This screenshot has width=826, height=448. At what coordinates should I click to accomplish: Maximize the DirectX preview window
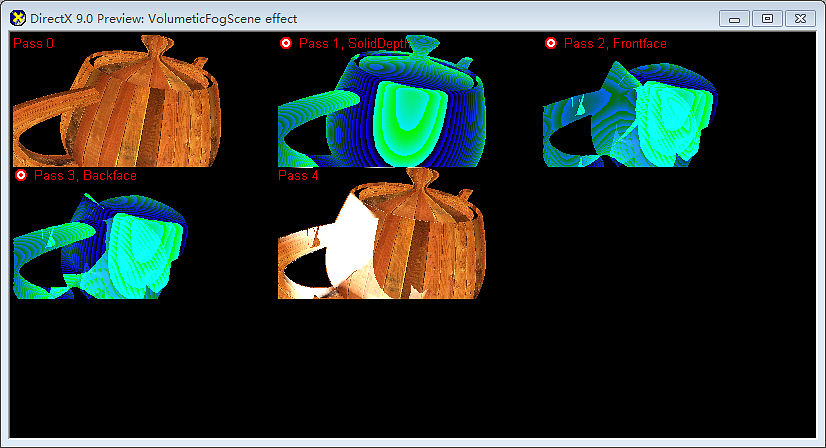pyautogui.click(x=767, y=19)
